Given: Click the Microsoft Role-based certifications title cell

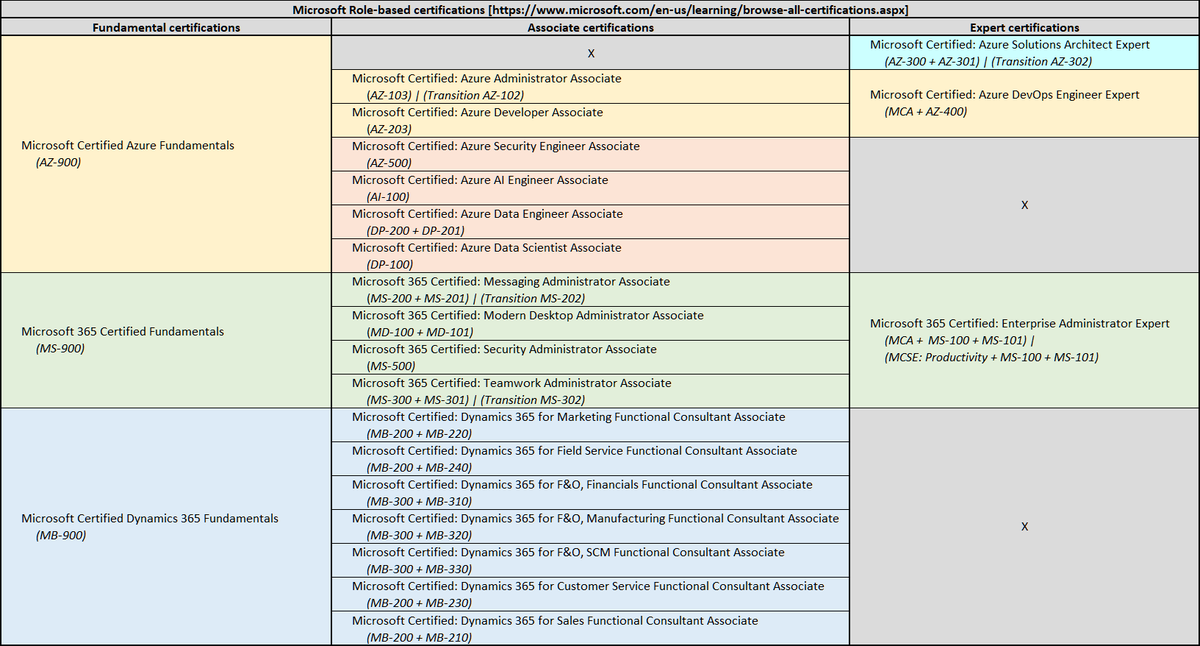Looking at the screenshot, I should 600,10.
